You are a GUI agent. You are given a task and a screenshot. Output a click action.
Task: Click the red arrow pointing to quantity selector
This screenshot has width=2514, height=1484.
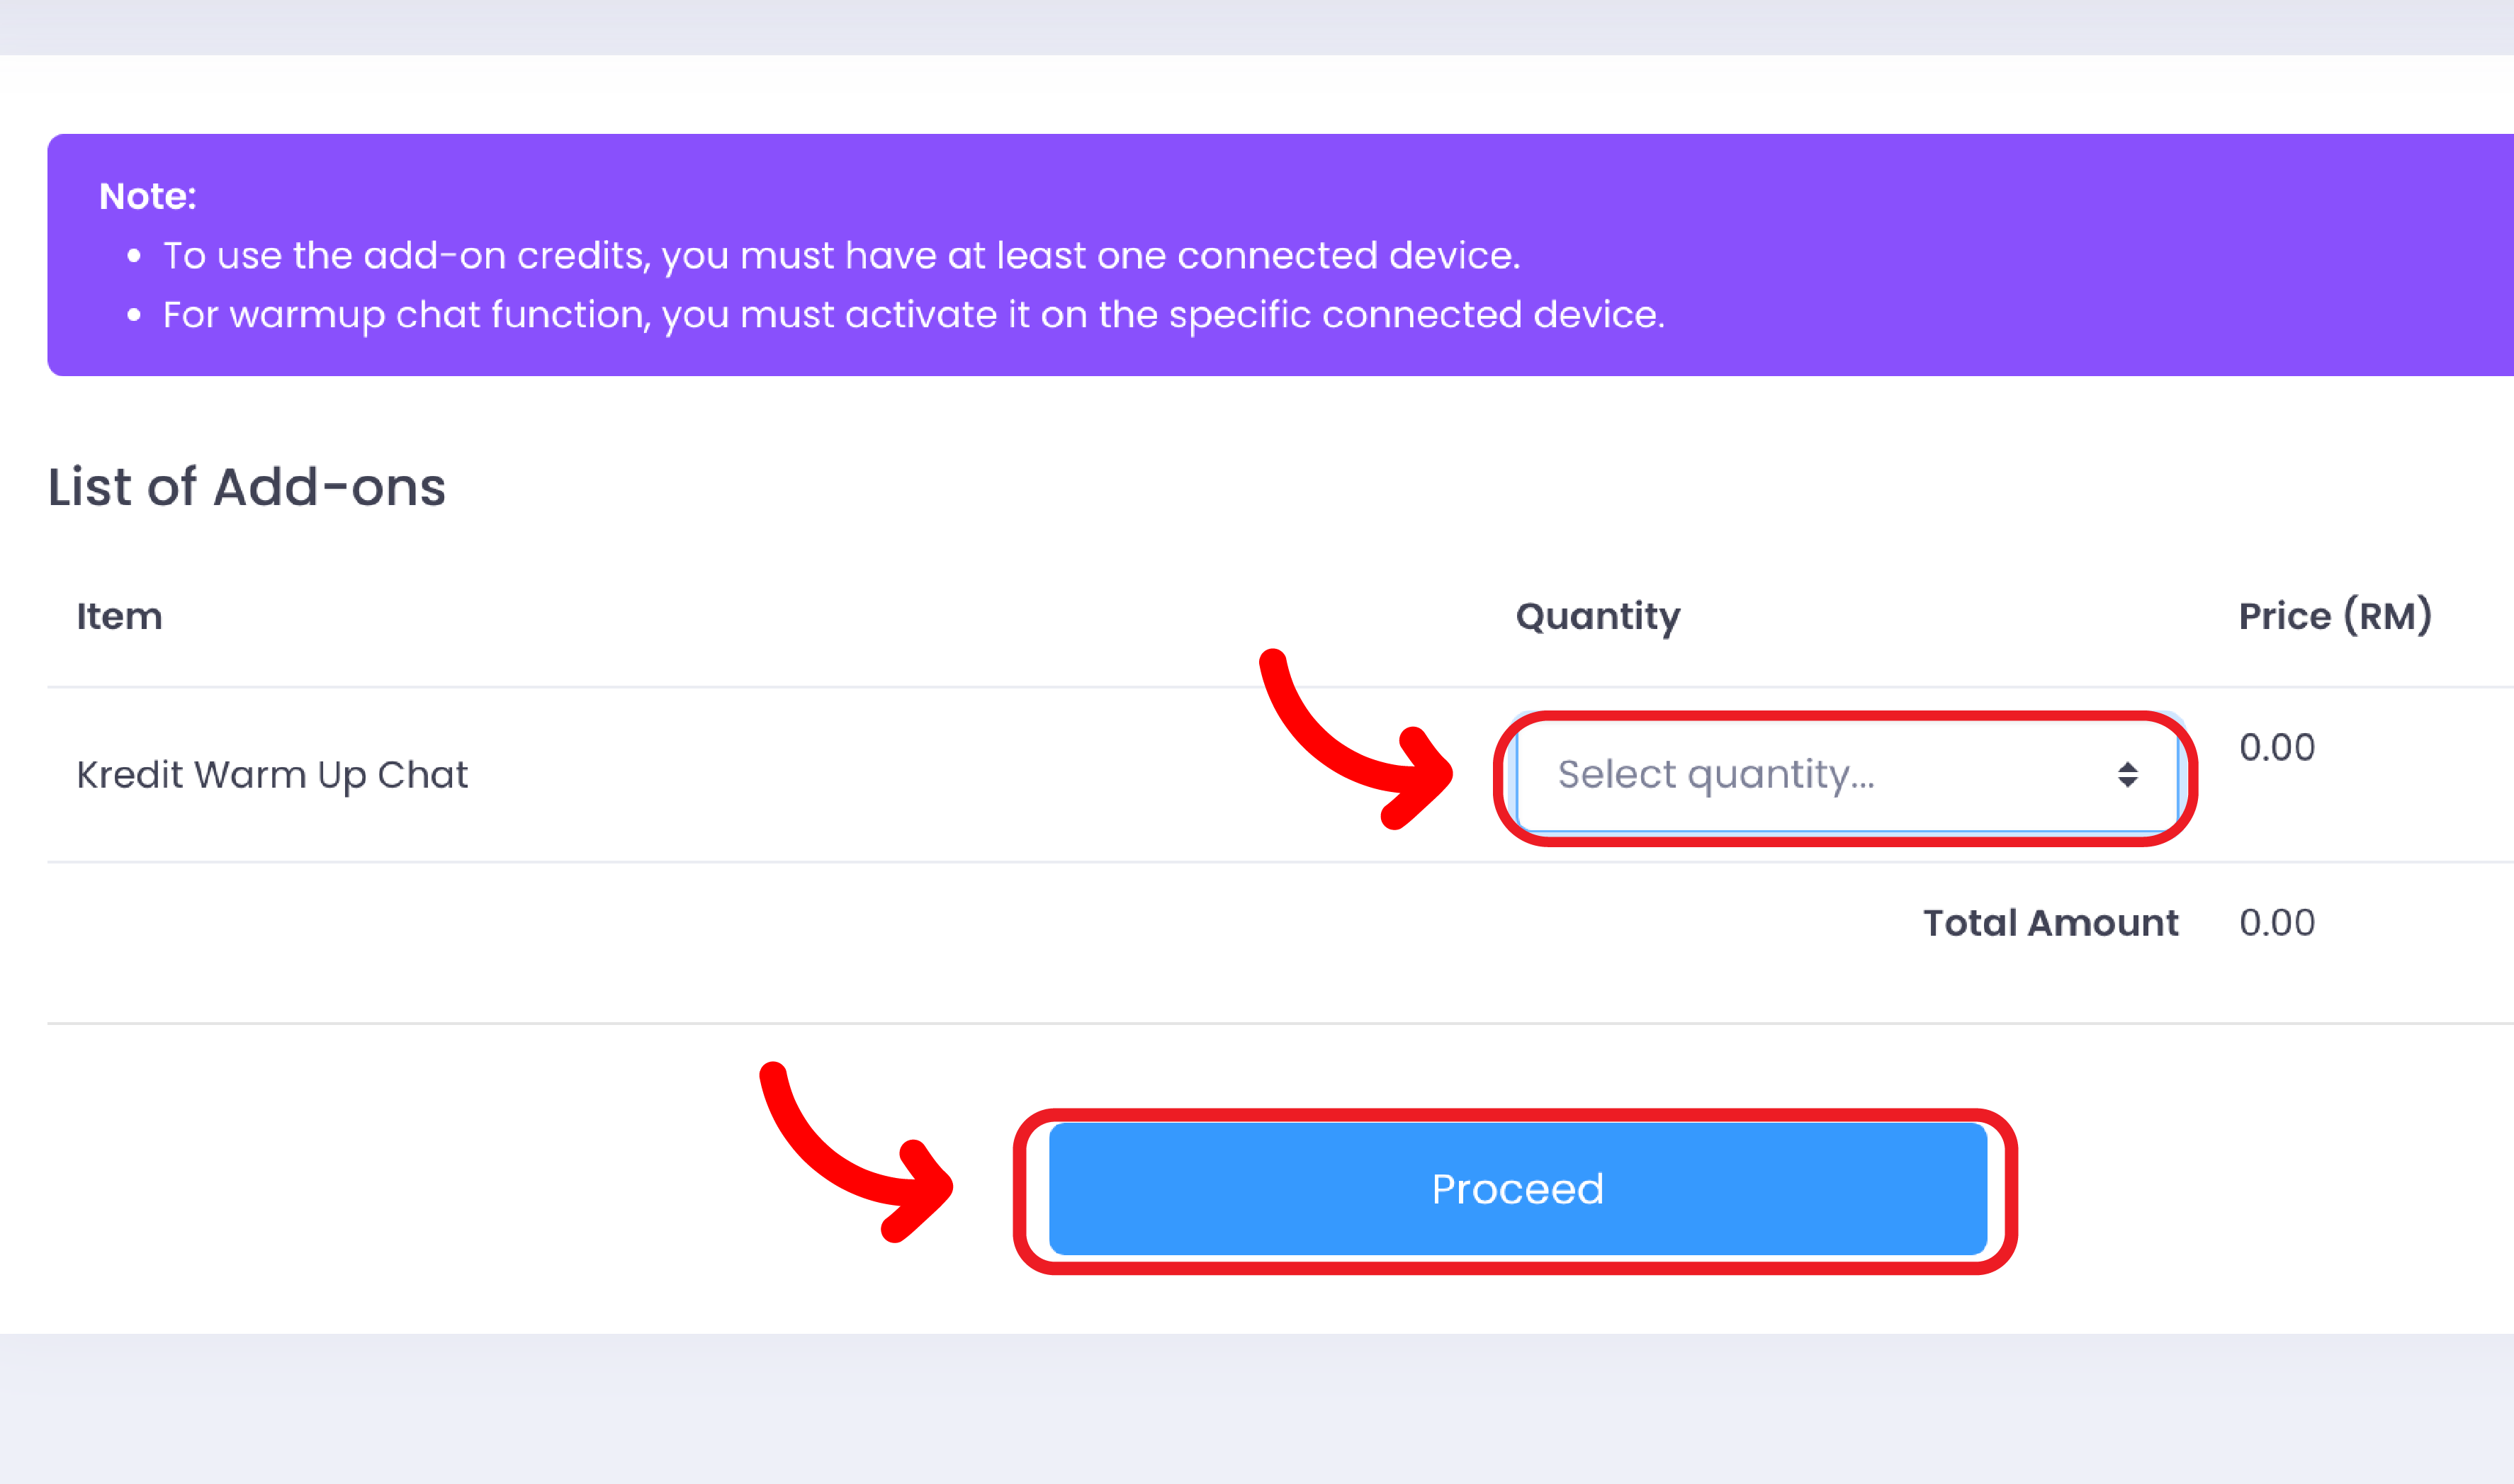(x=1350, y=745)
